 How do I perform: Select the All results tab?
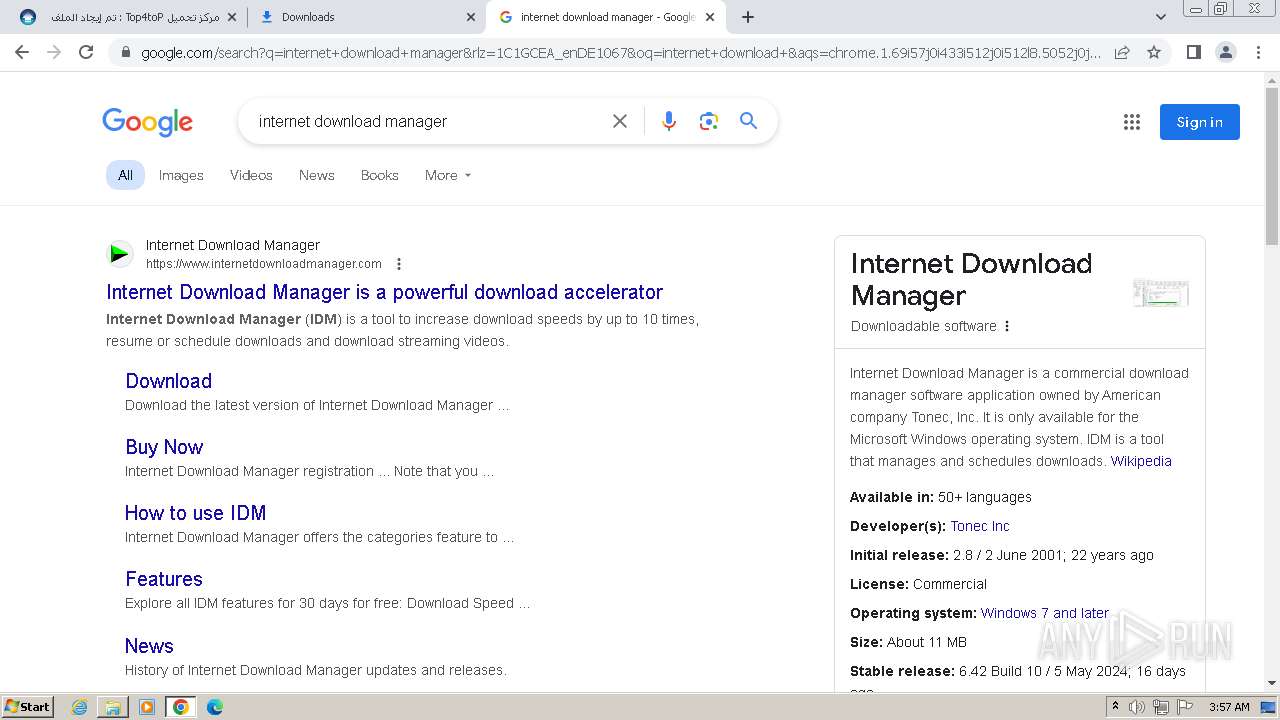(x=125, y=175)
